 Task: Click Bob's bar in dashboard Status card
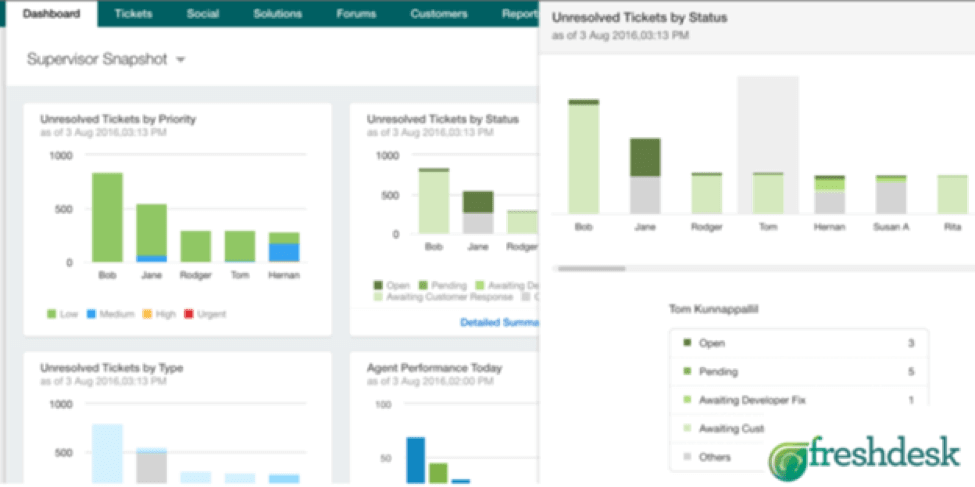[433, 201]
